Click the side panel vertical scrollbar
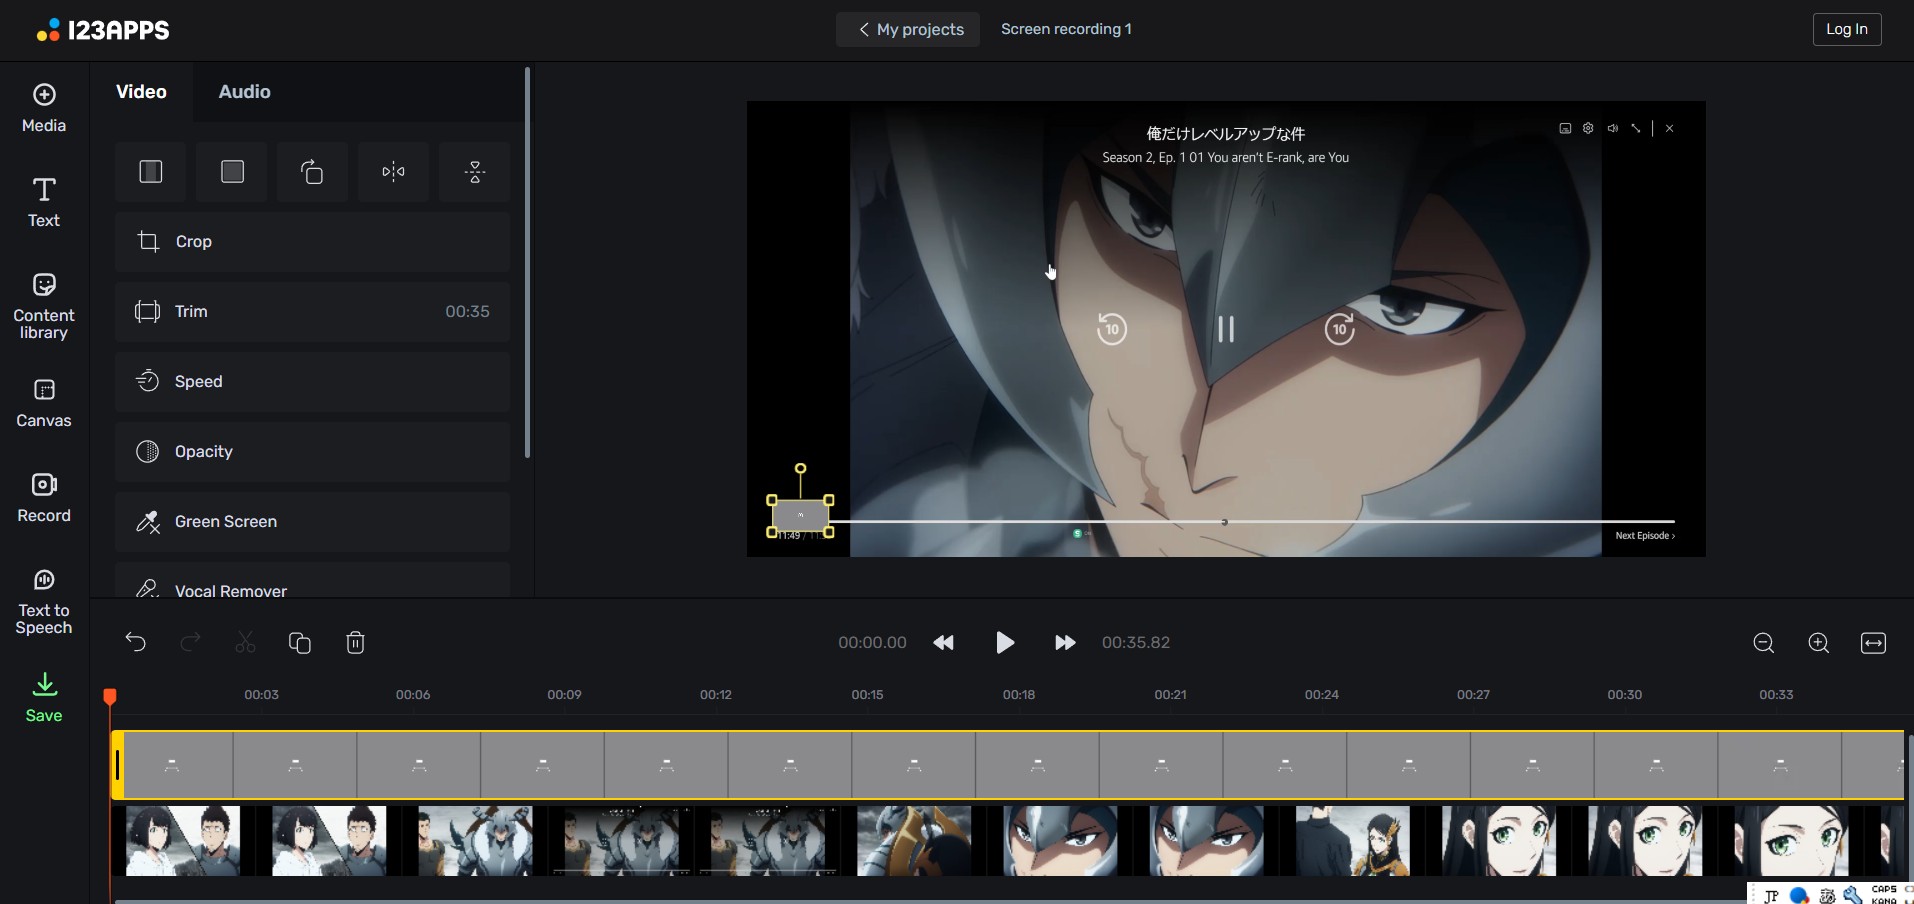Viewport: 1914px width, 904px height. 527,262
